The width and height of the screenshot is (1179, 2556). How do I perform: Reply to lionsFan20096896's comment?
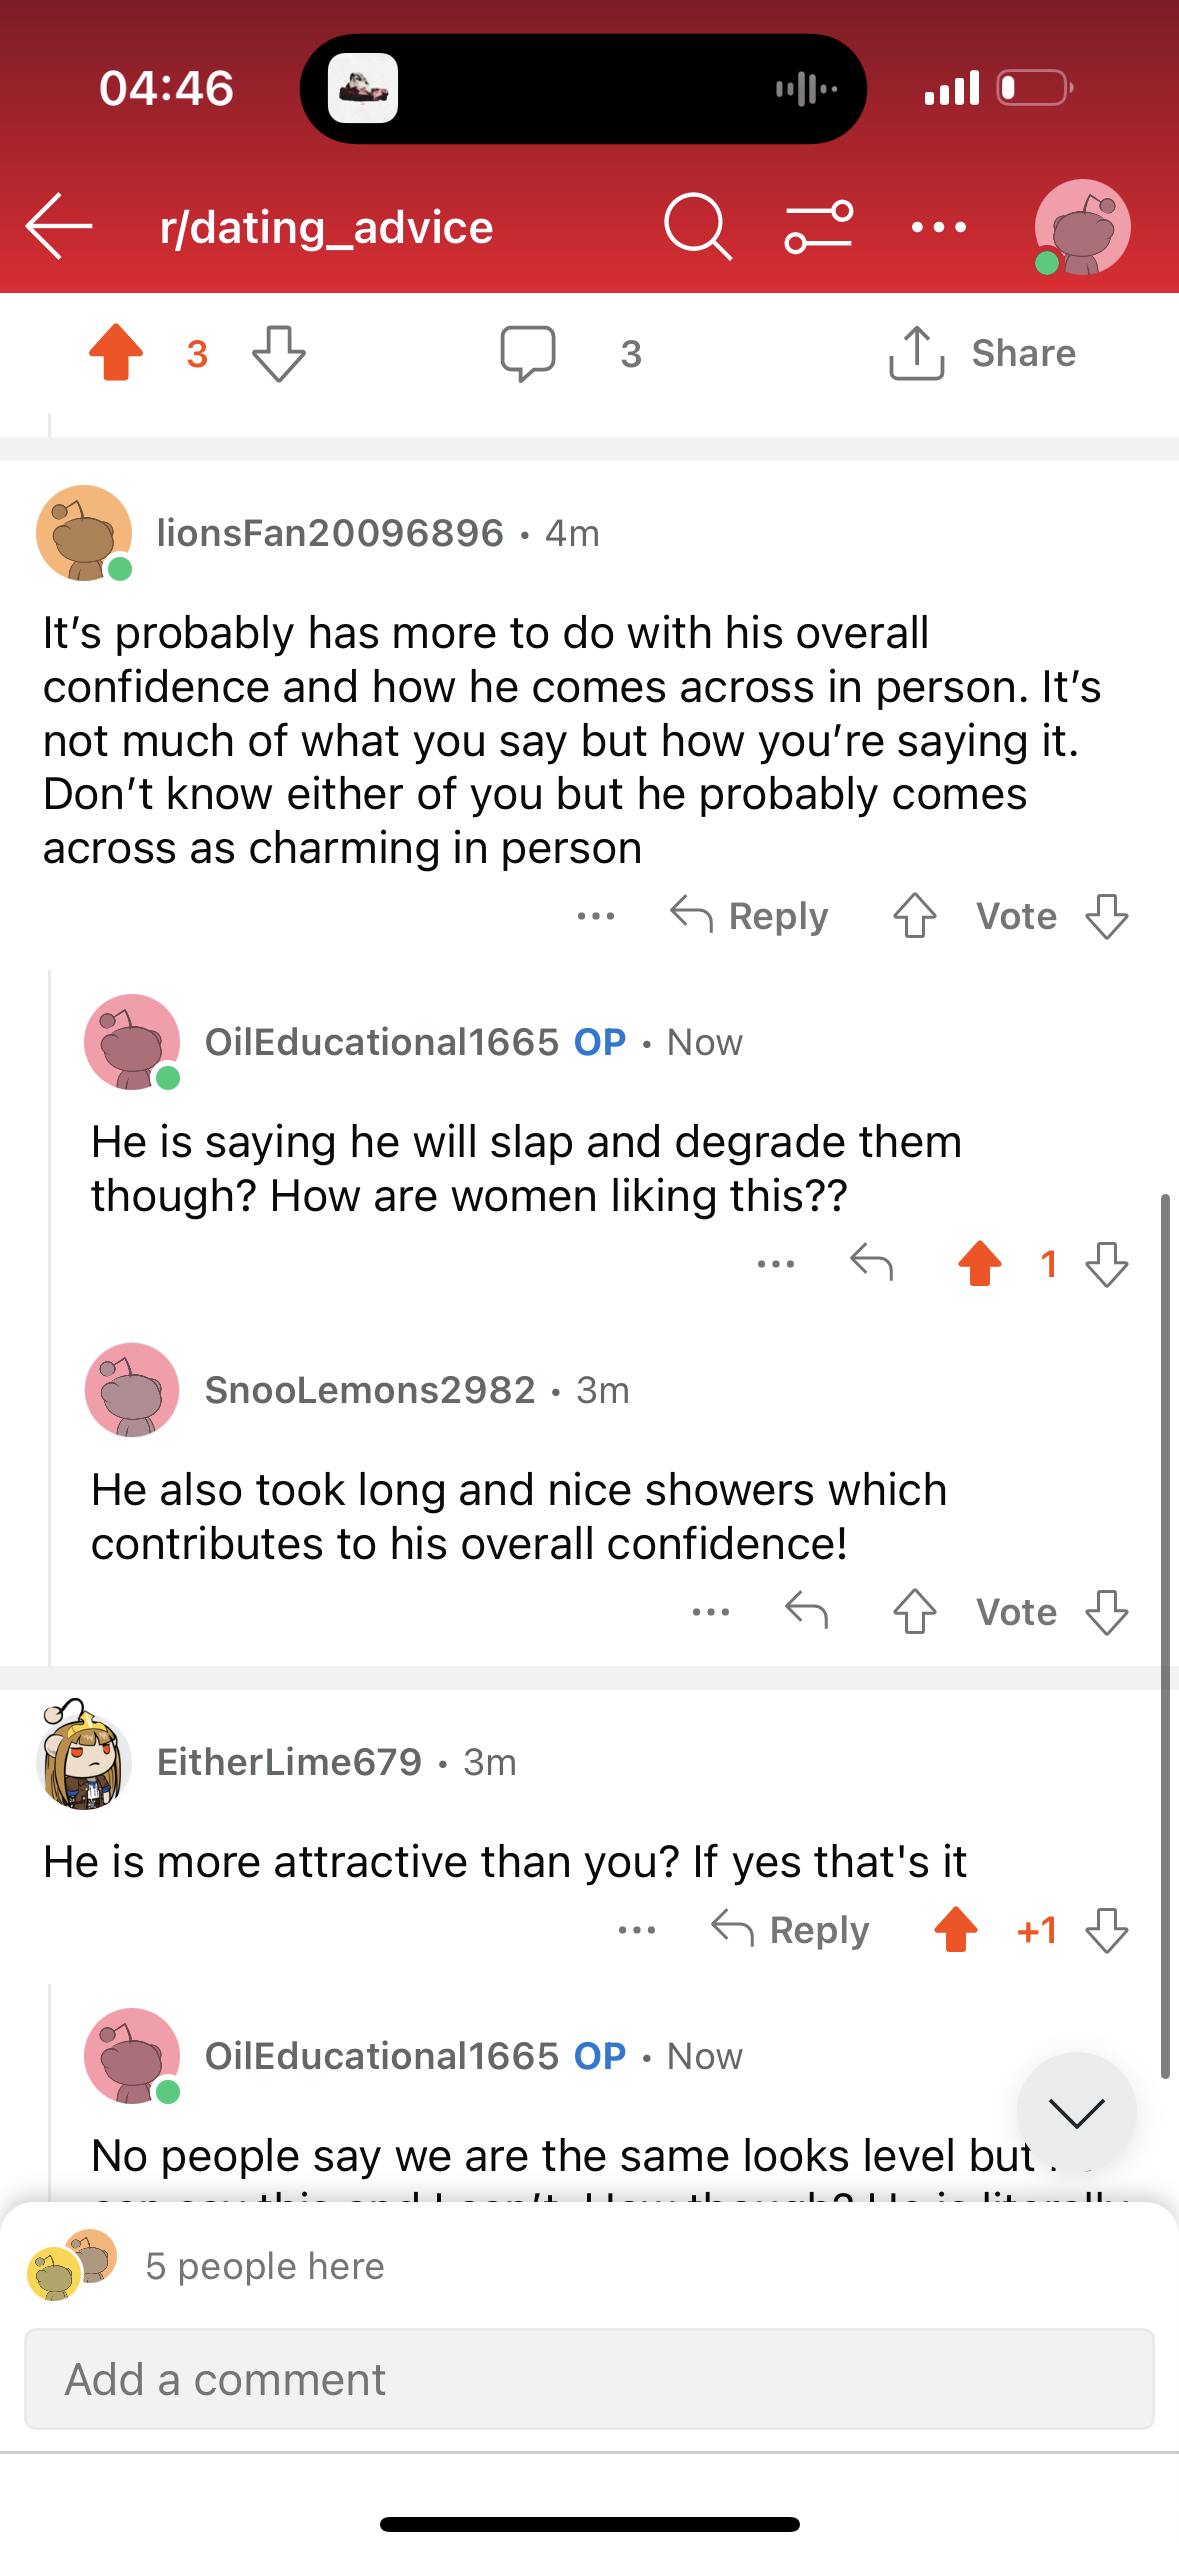(x=749, y=916)
